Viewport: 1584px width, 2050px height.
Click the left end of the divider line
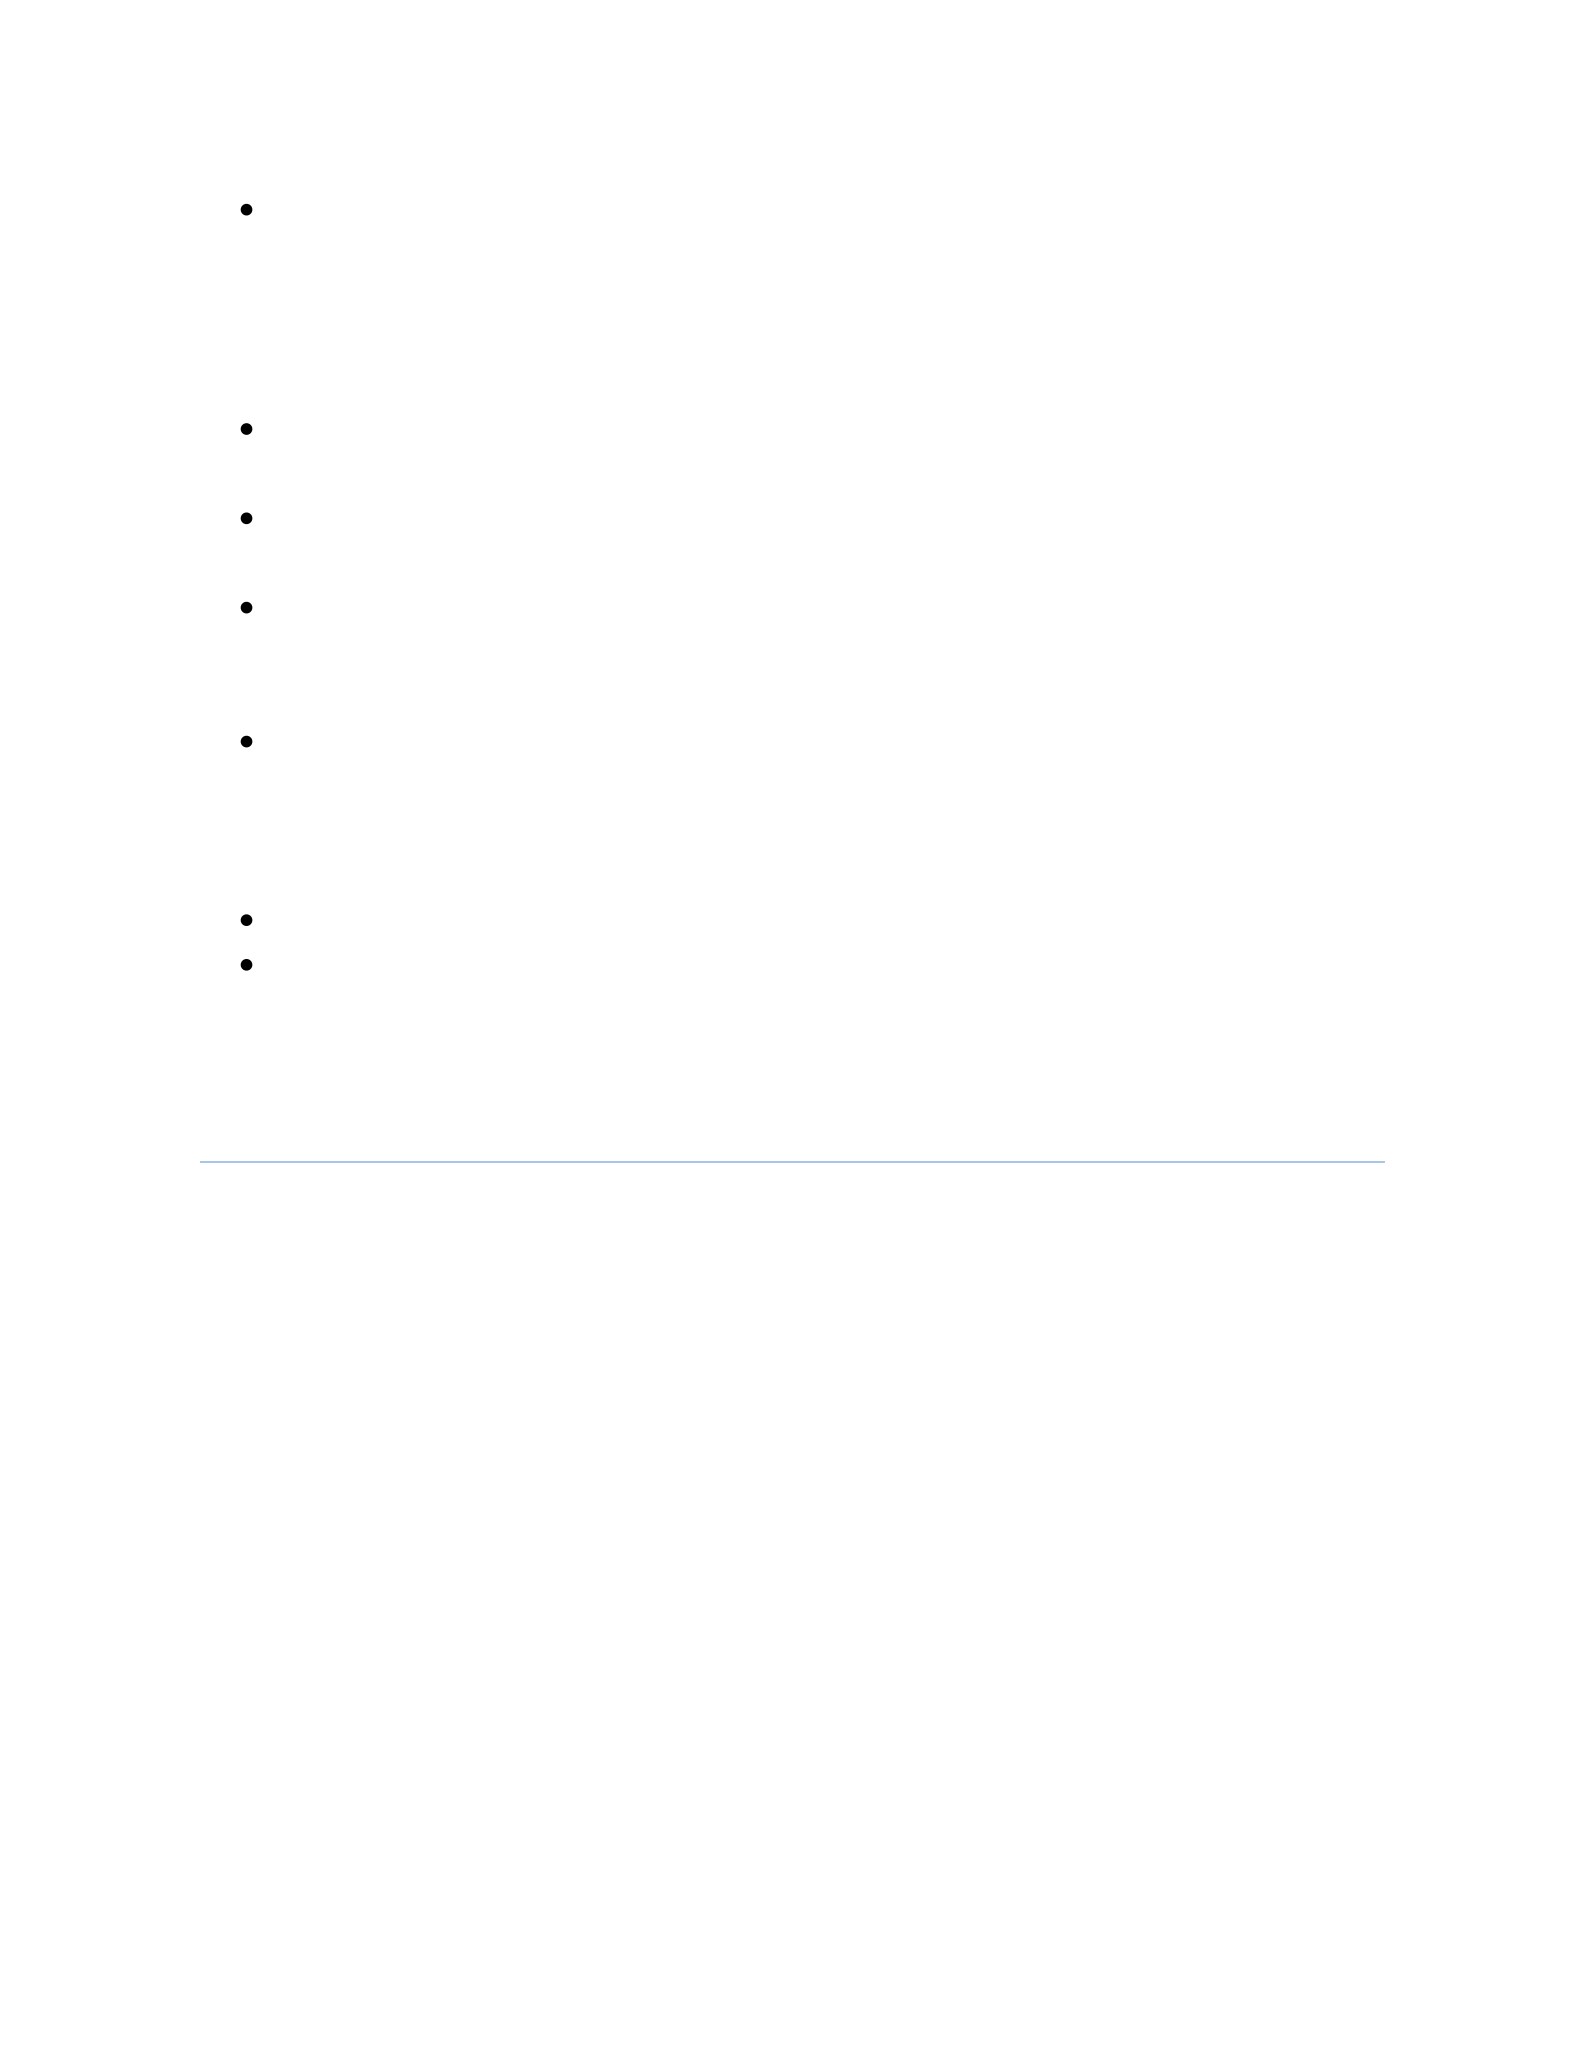203,1161
